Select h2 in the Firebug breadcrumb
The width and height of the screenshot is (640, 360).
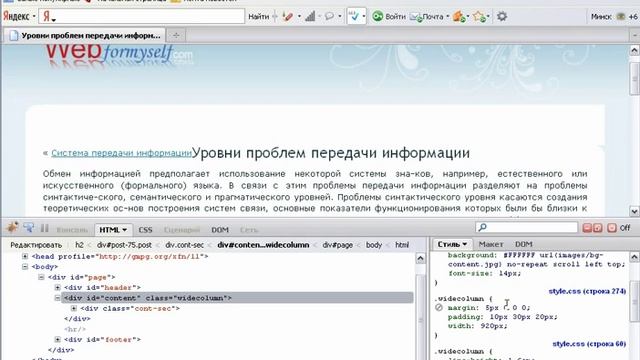pos(79,245)
